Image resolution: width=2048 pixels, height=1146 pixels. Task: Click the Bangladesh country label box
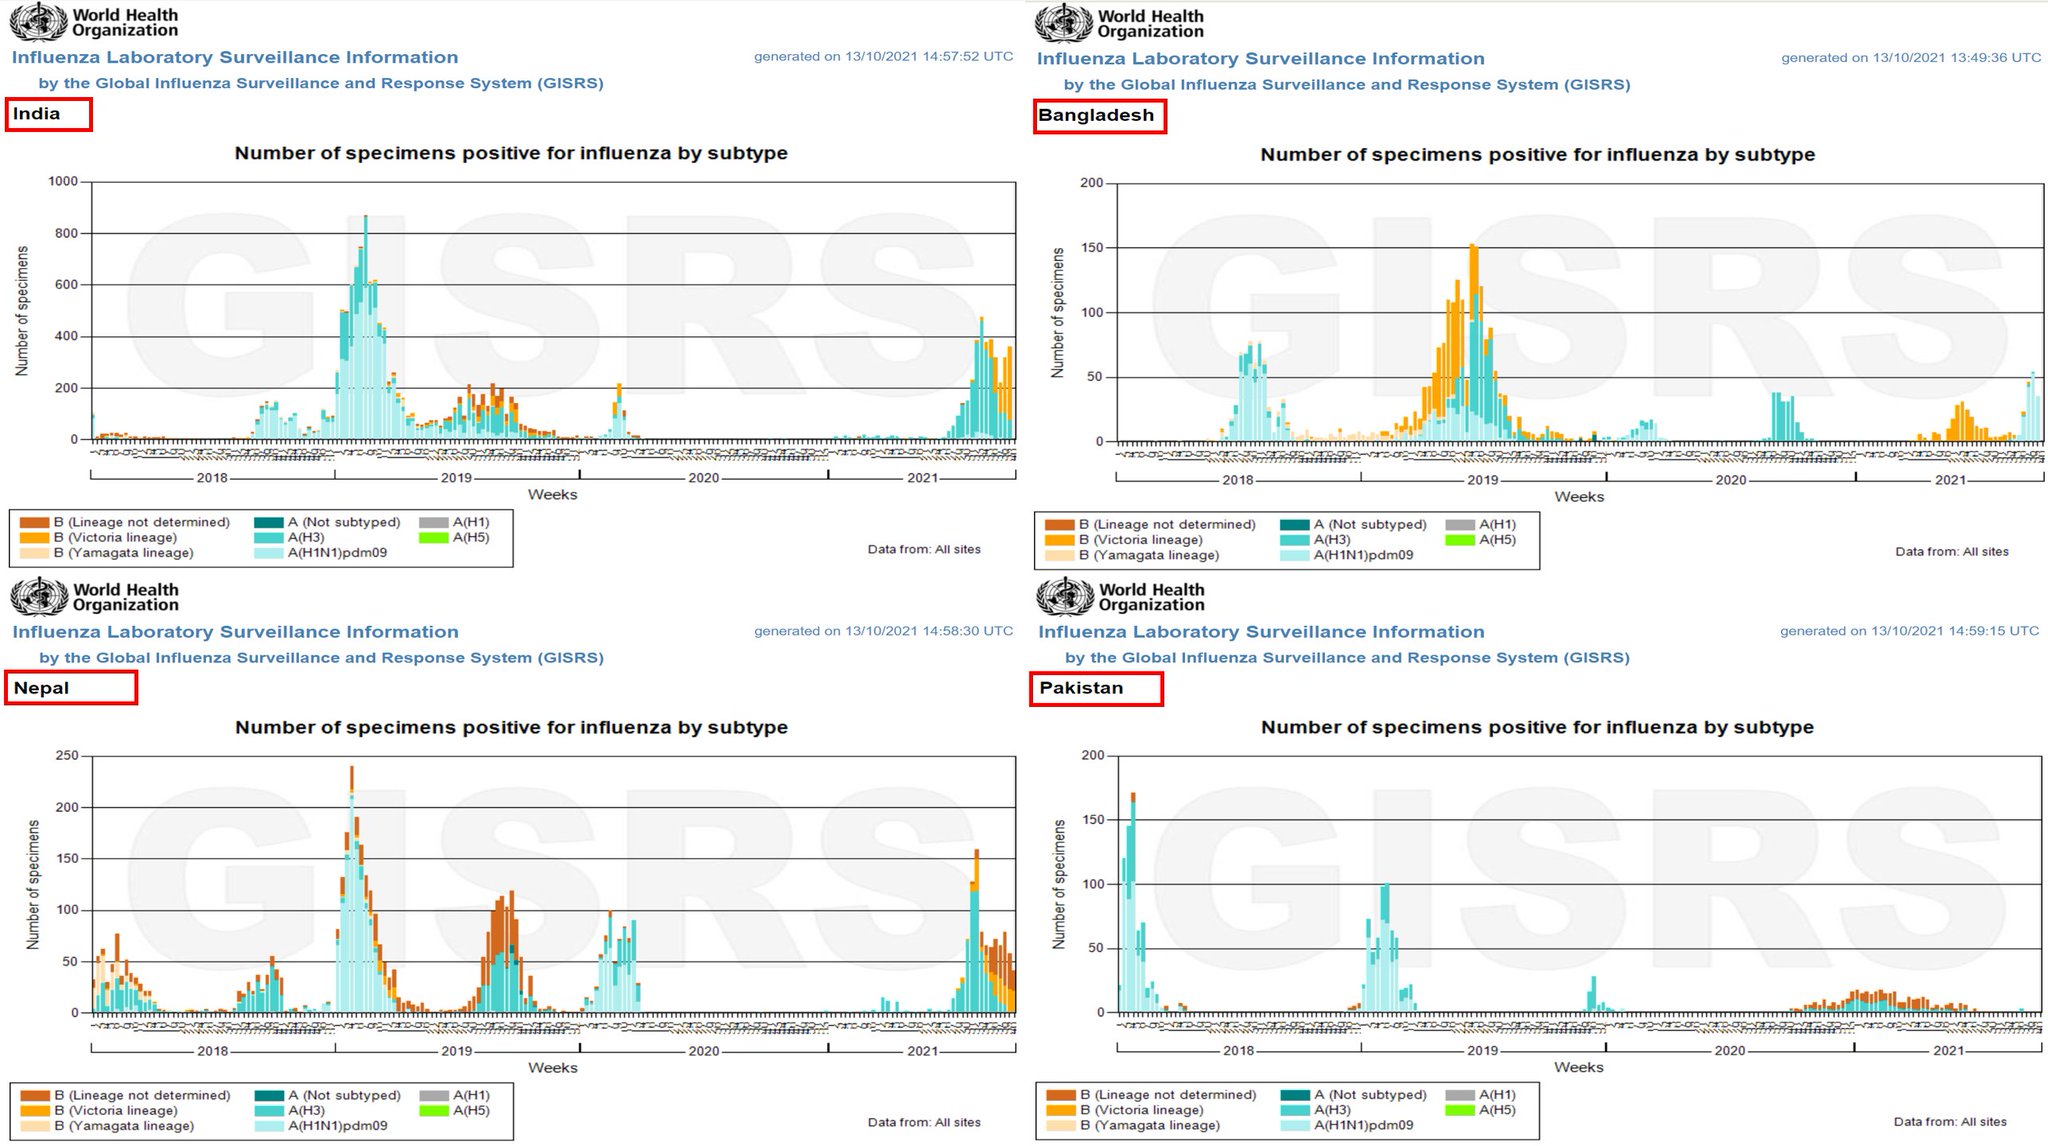1099,116
